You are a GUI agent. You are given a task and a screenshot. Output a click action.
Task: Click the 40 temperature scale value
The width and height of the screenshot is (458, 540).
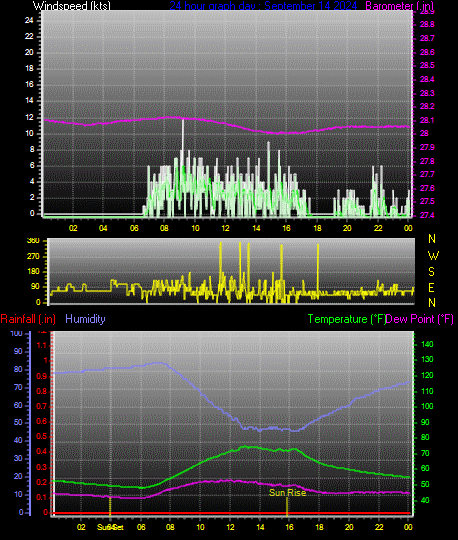(x=425, y=500)
